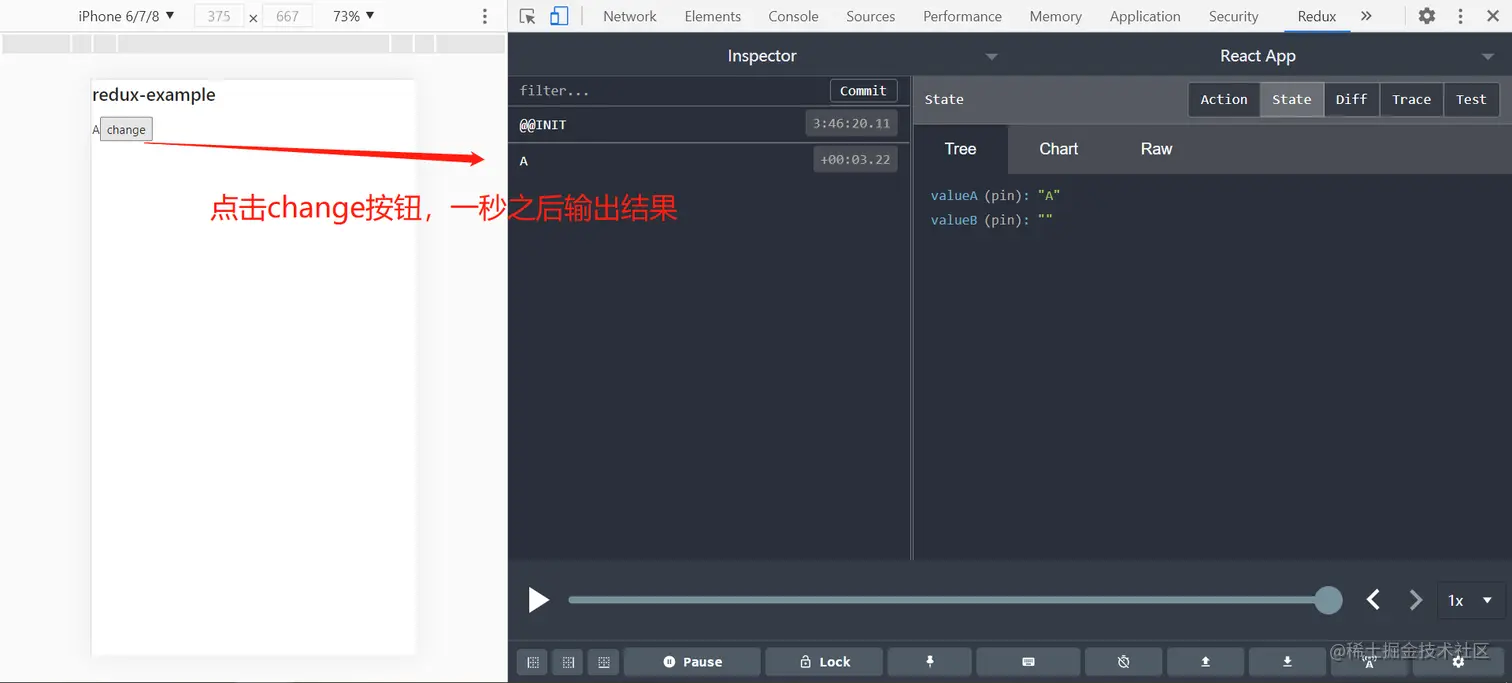Viewport: 1512px width, 683px height.
Task: Switch to the Sources tab
Action: [x=870, y=16]
